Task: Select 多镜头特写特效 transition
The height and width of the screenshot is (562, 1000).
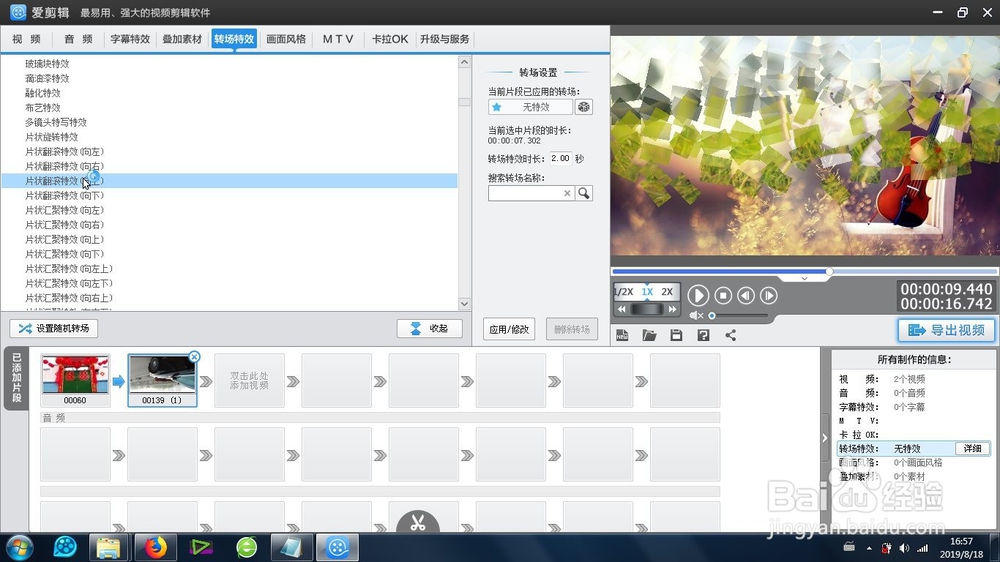Action: click(x=56, y=122)
